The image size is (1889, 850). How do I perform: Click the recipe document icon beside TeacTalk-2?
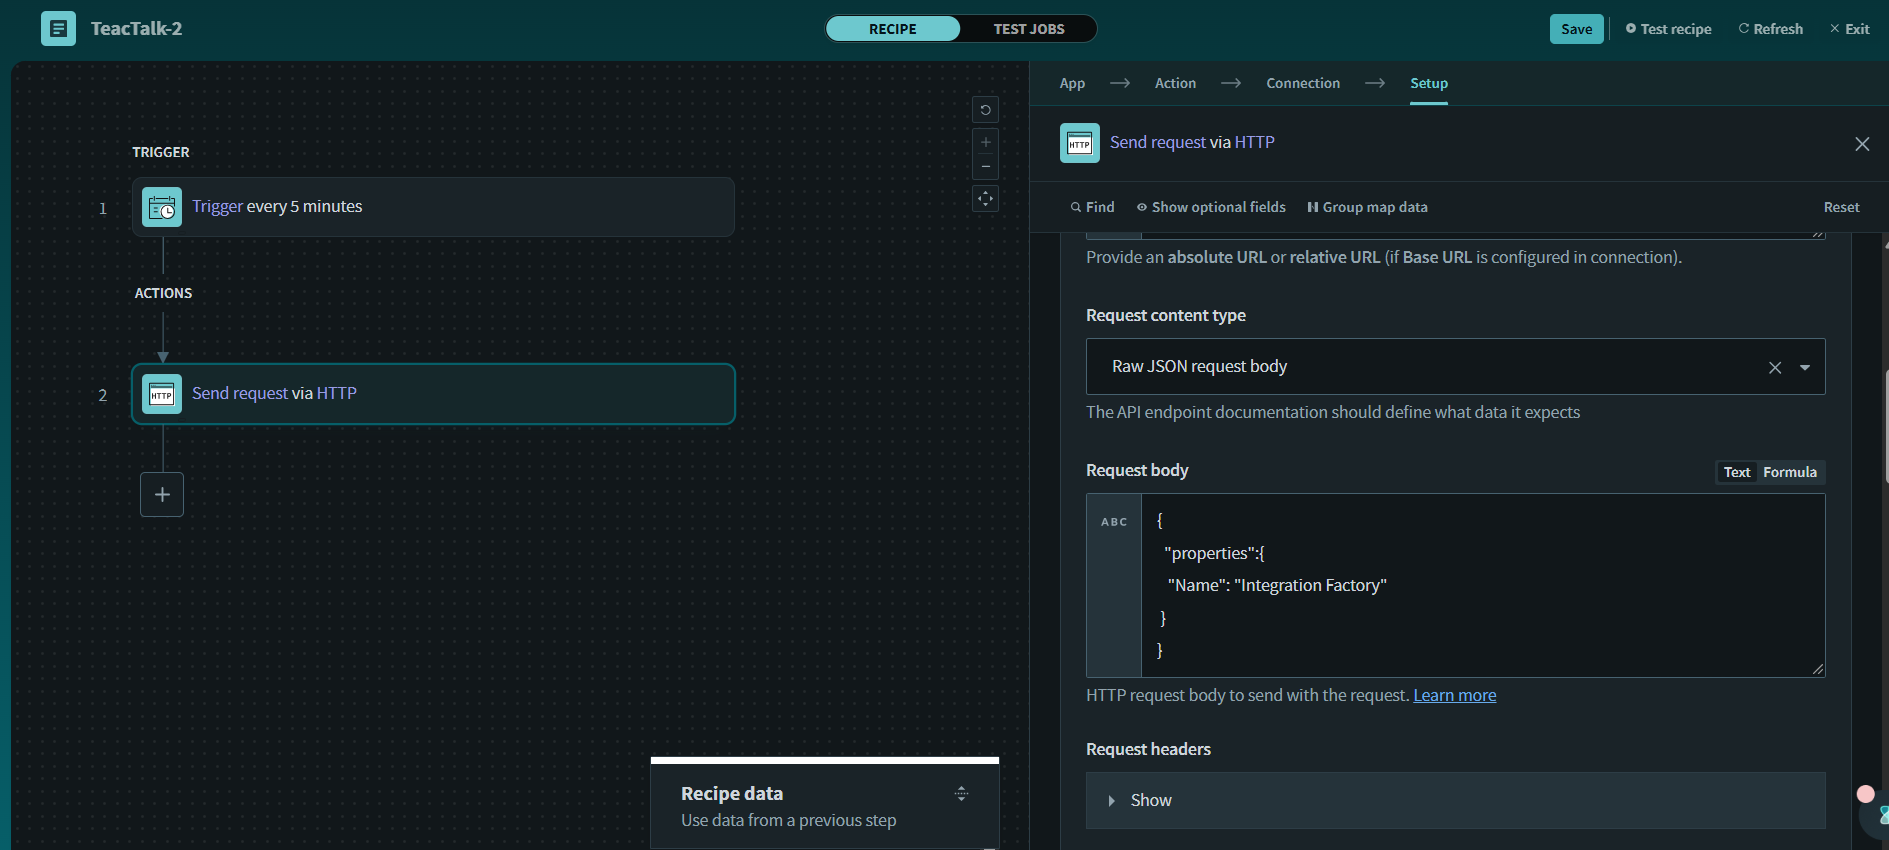[58, 29]
